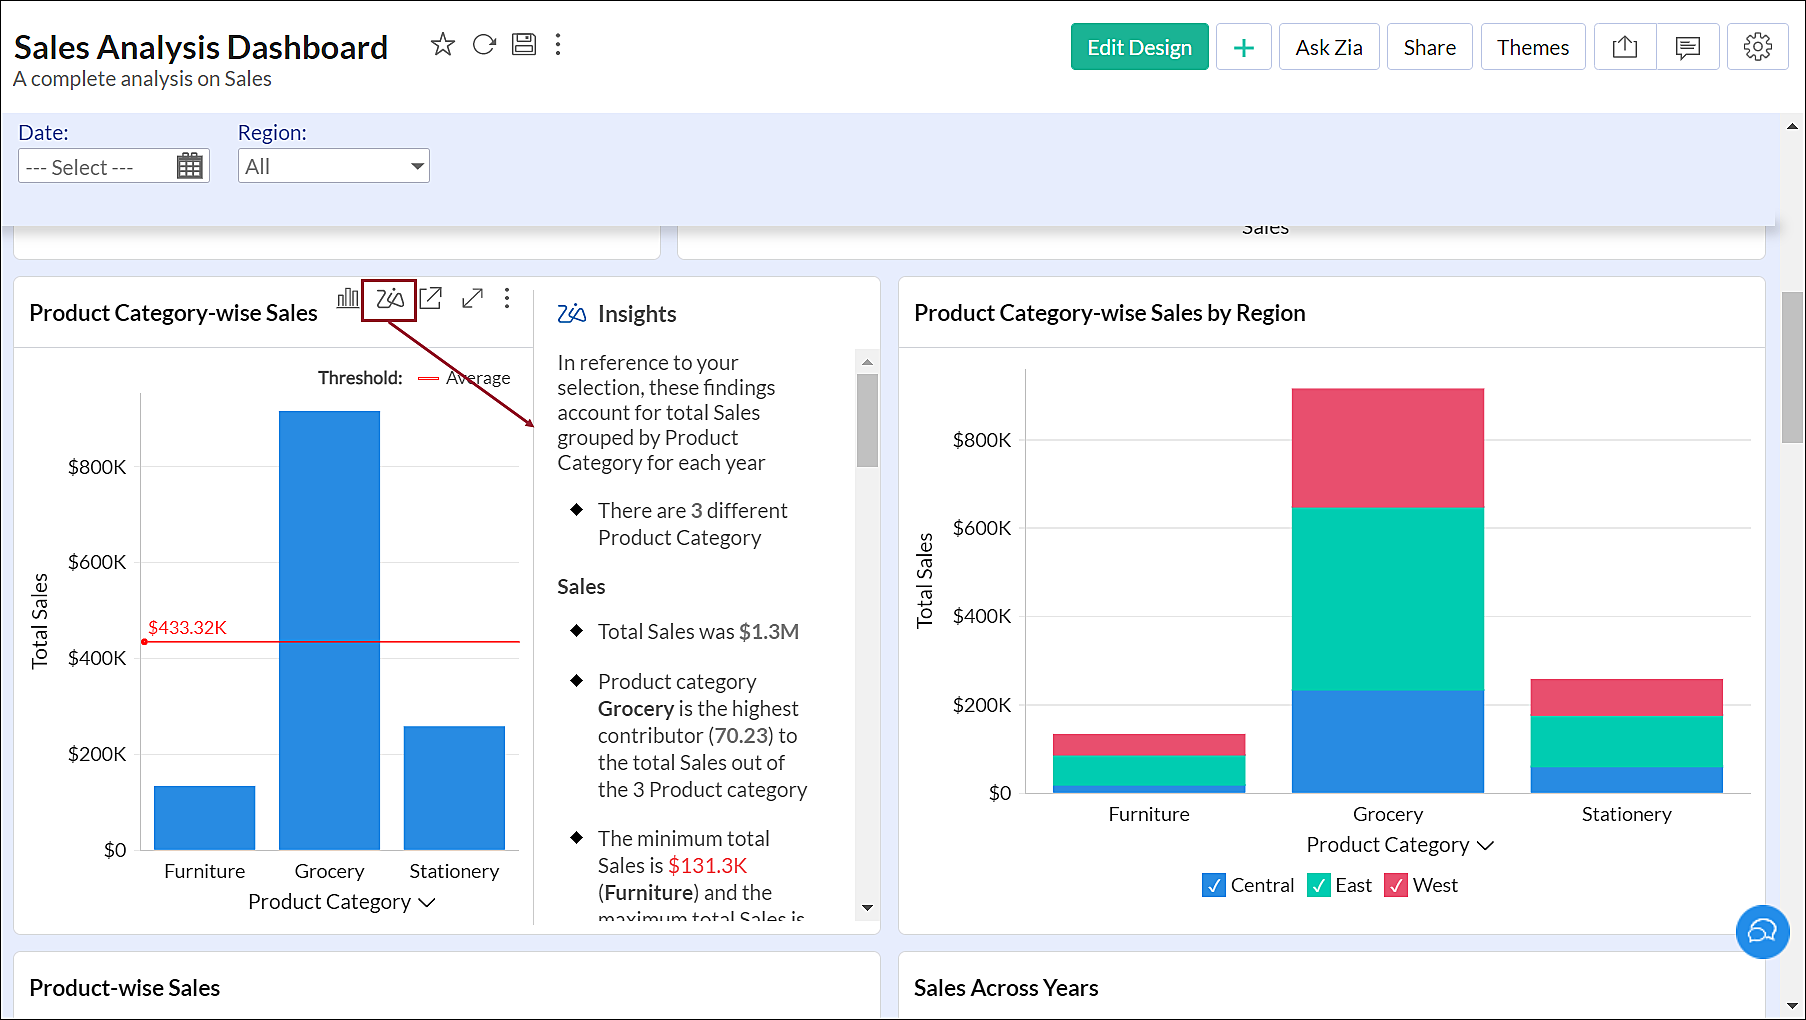Screen dimensions: 1806x1020
Task: Open the settings gear icon
Action: (x=1757, y=47)
